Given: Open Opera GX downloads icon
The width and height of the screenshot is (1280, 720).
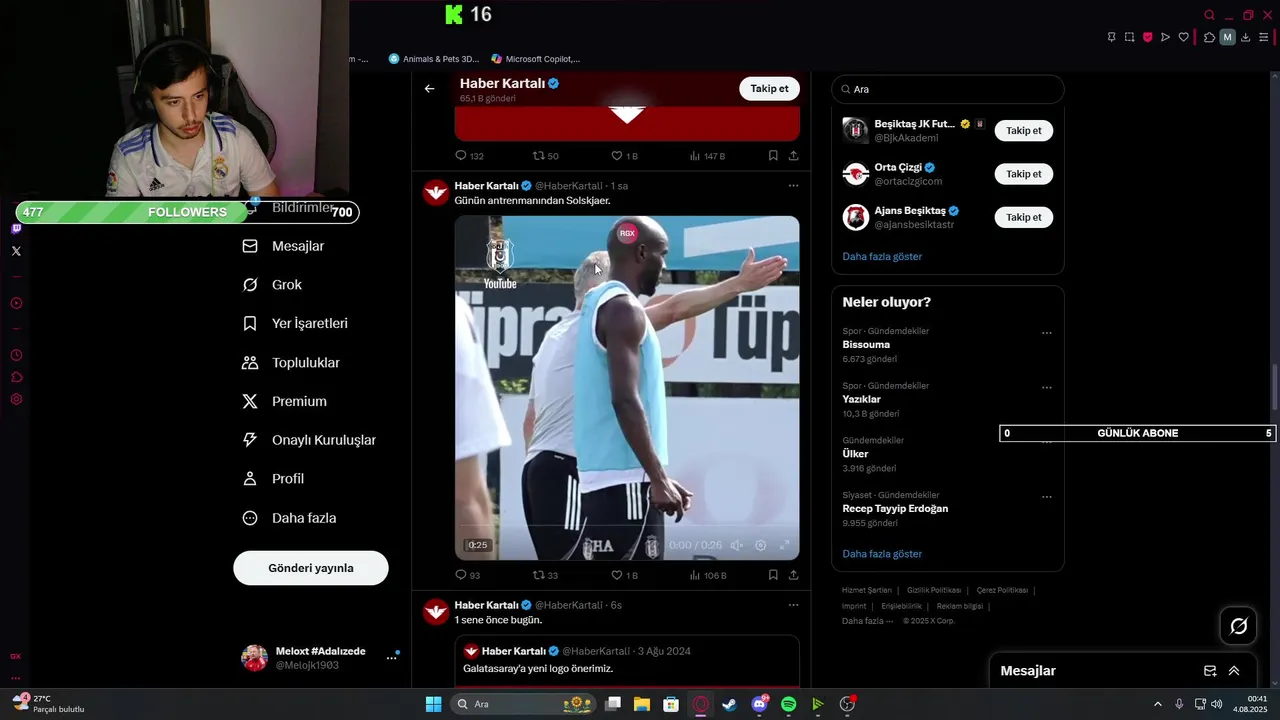Looking at the screenshot, I should (x=1246, y=37).
